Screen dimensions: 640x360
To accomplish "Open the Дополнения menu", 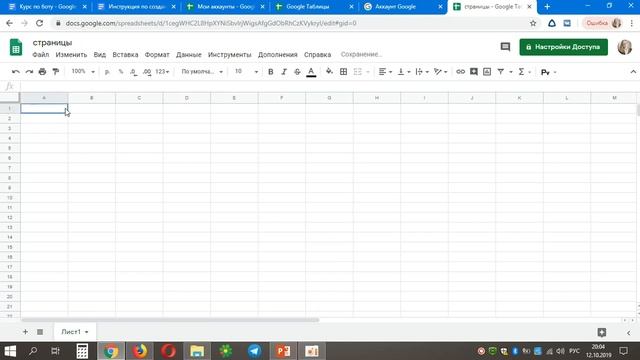I will 278,54.
